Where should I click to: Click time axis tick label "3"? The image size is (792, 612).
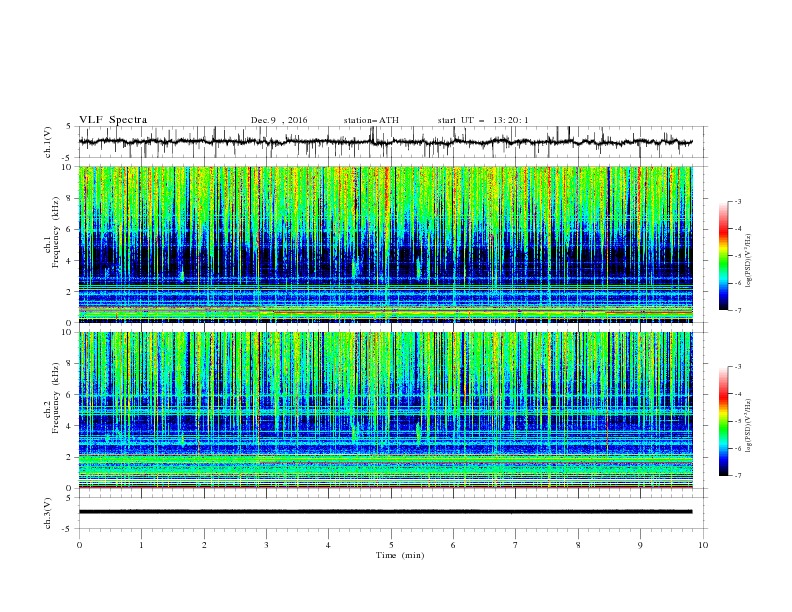266,545
